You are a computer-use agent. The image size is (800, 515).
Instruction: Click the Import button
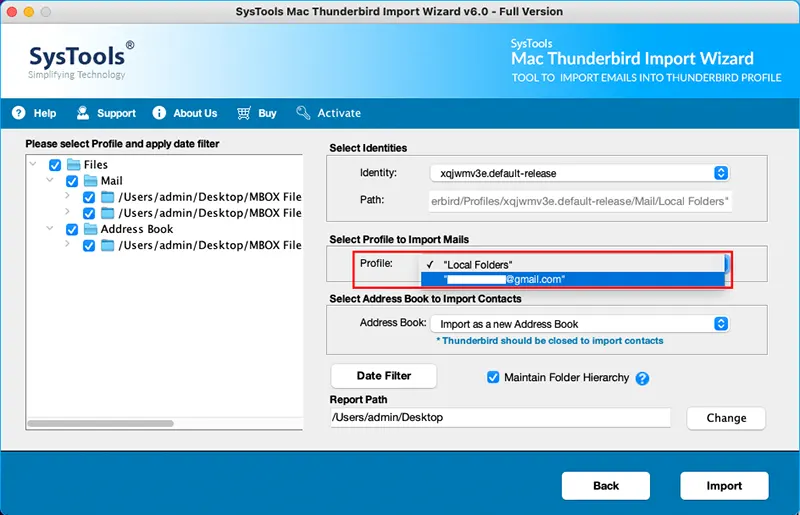[724, 485]
